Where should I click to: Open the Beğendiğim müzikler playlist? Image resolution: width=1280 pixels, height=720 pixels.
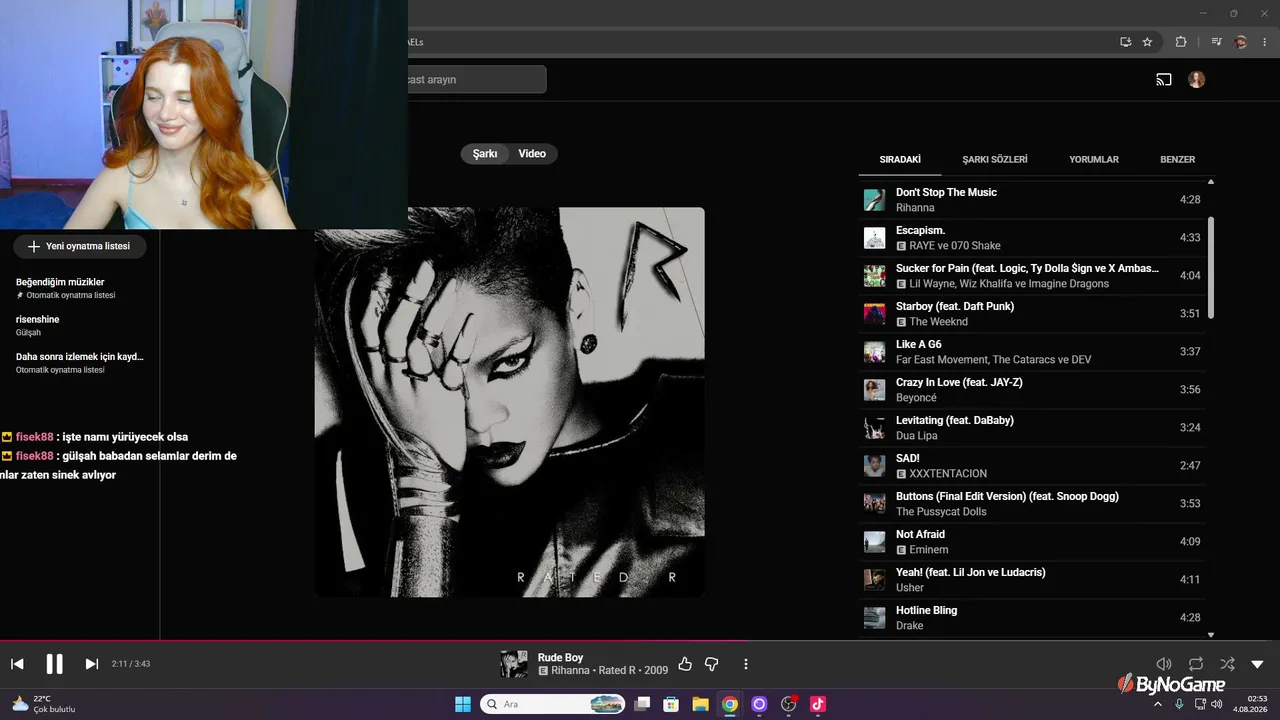coord(80,288)
